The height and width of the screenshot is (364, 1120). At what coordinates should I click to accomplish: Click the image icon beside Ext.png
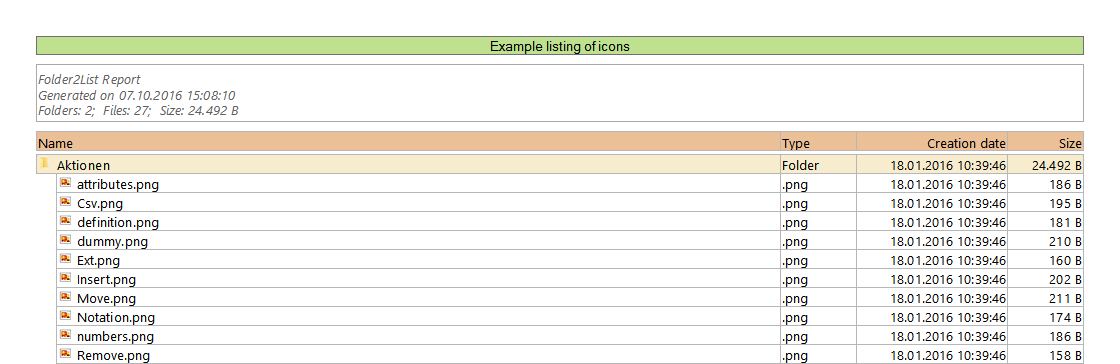click(65, 259)
